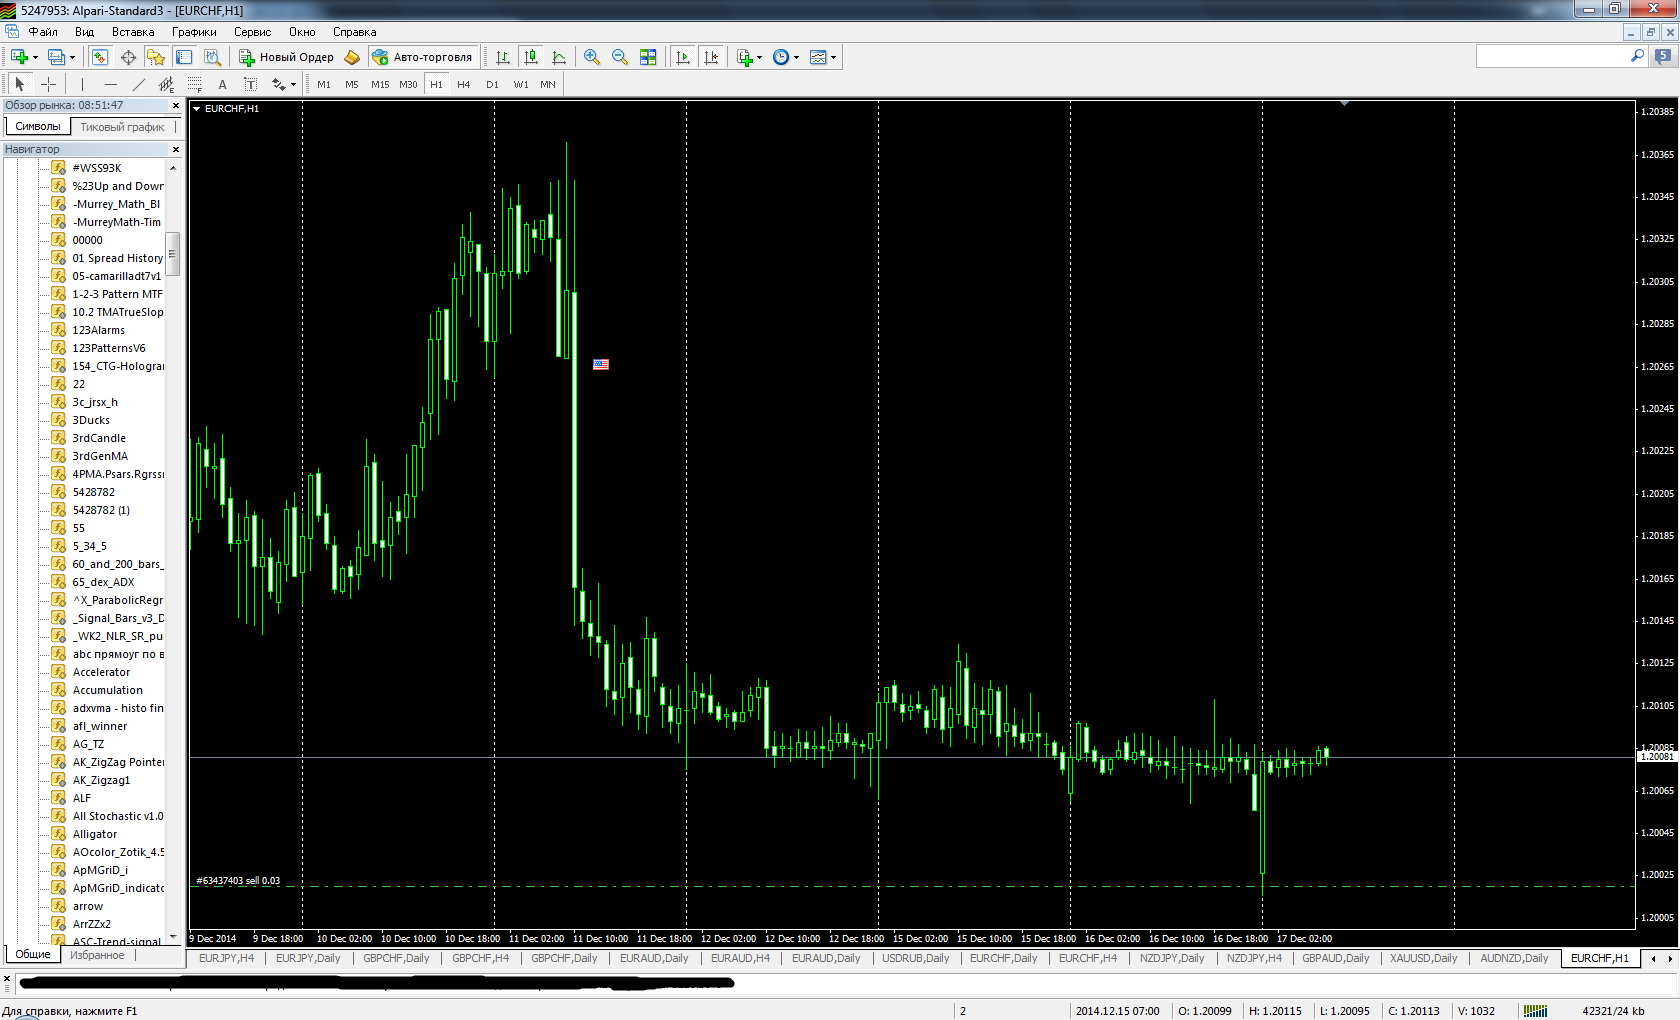Open the indicators list icon

pyautogui.click(x=745, y=57)
